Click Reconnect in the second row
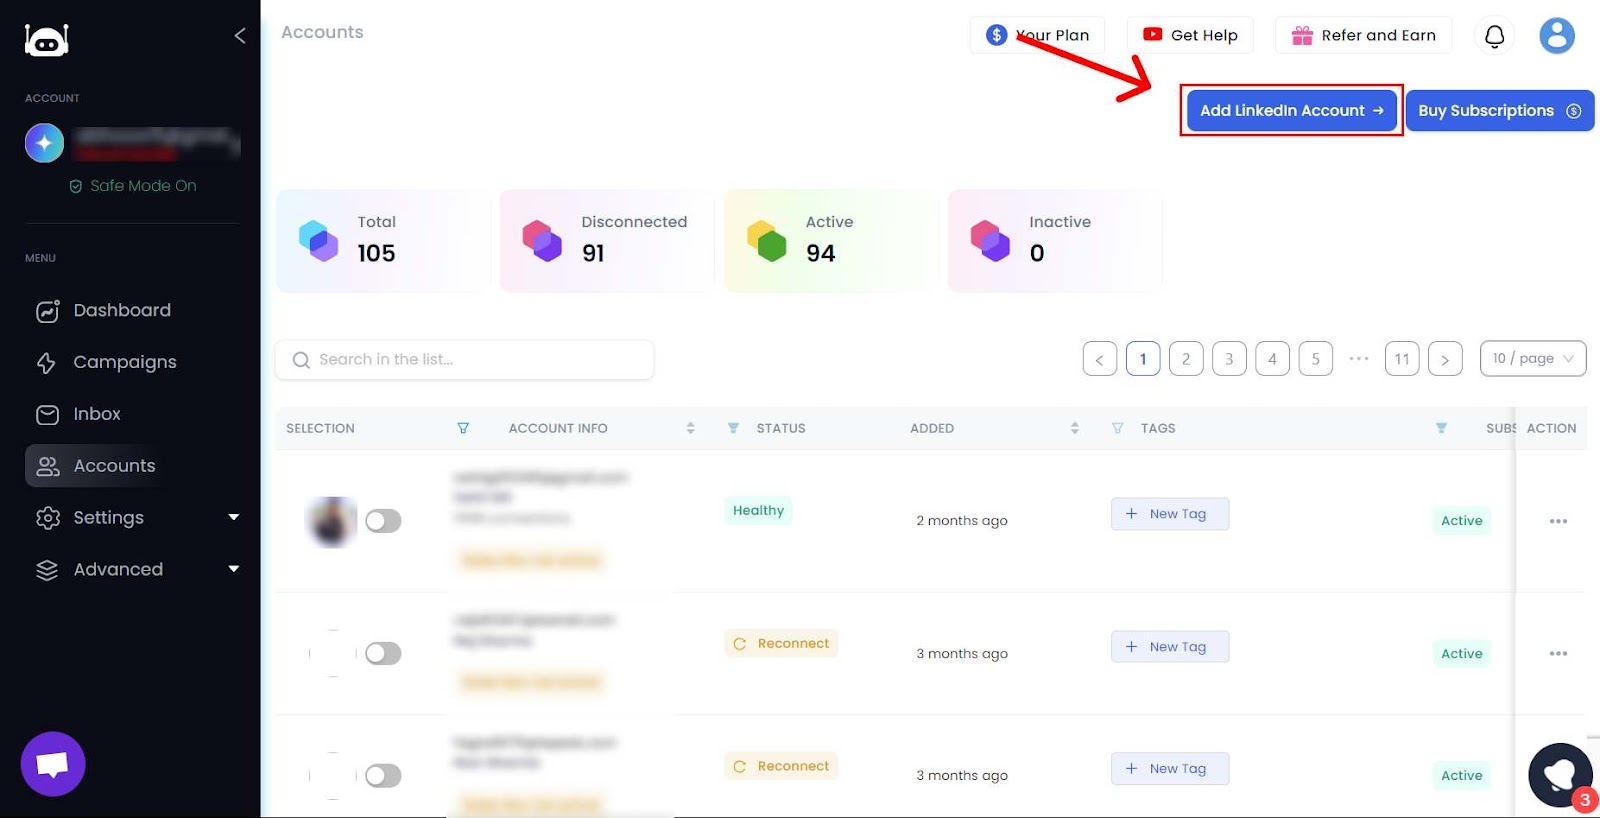This screenshot has width=1600, height=818. tap(781, 644)
